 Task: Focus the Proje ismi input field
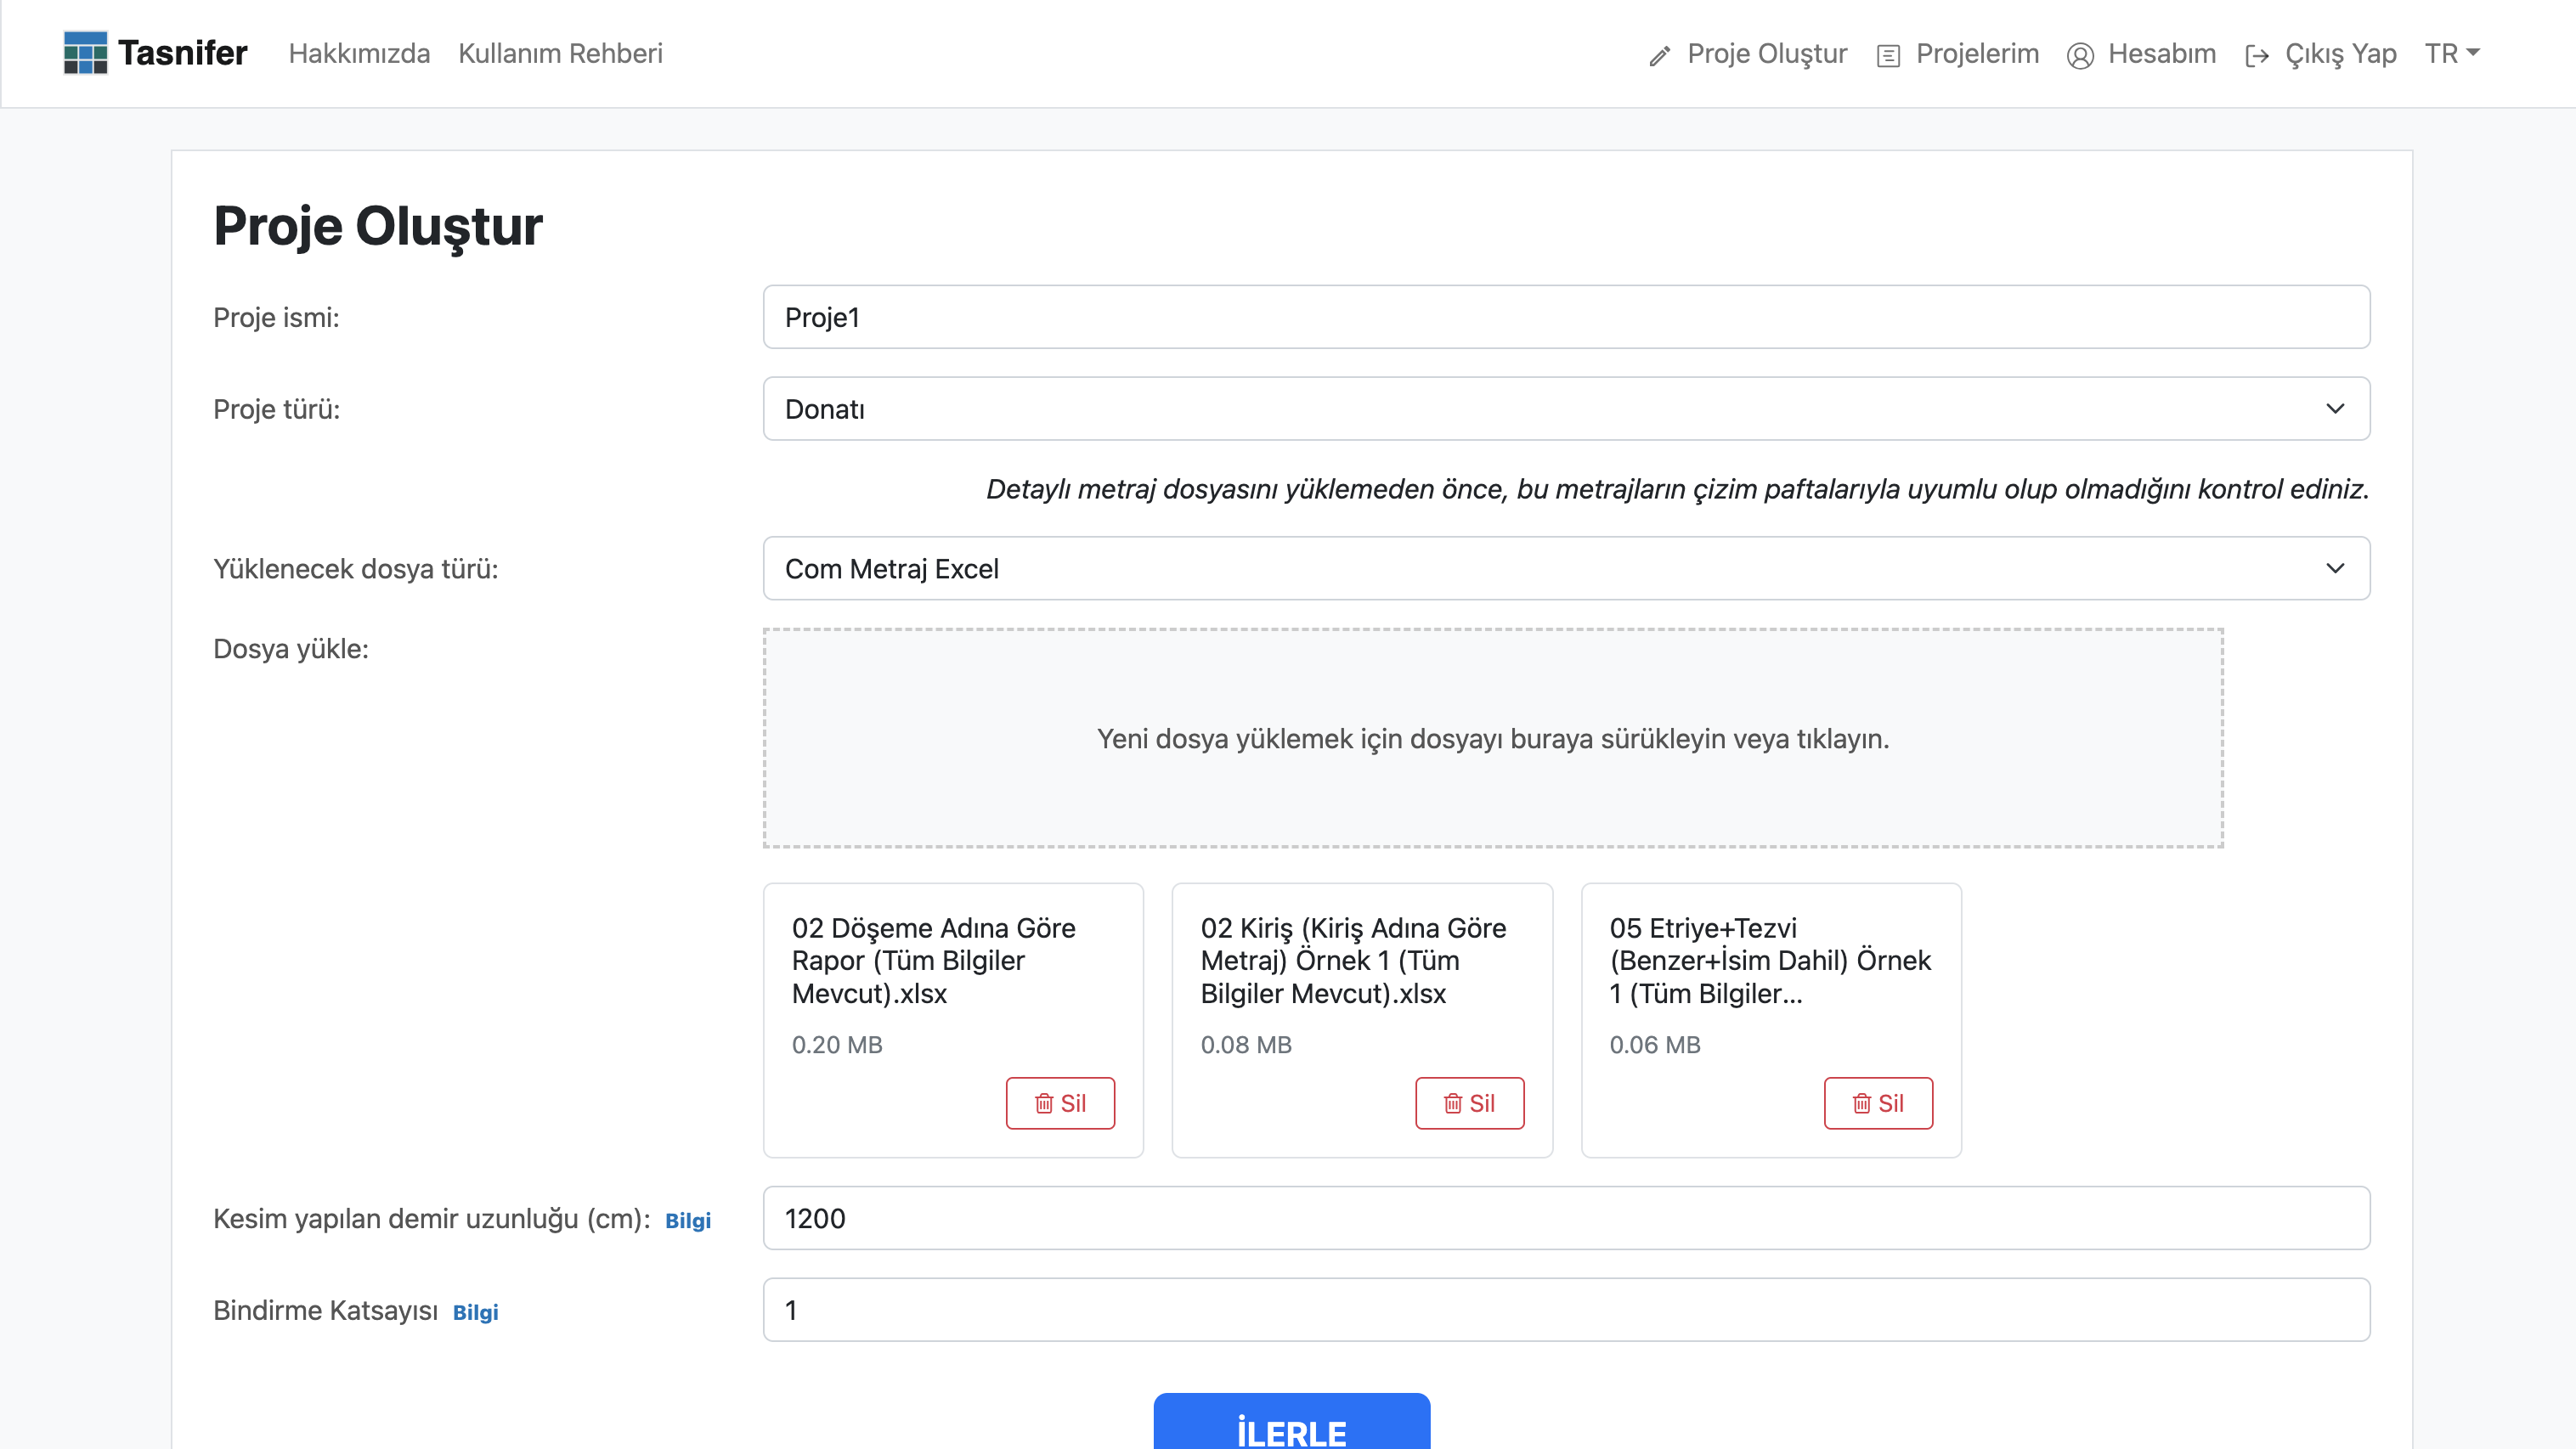1566,317
